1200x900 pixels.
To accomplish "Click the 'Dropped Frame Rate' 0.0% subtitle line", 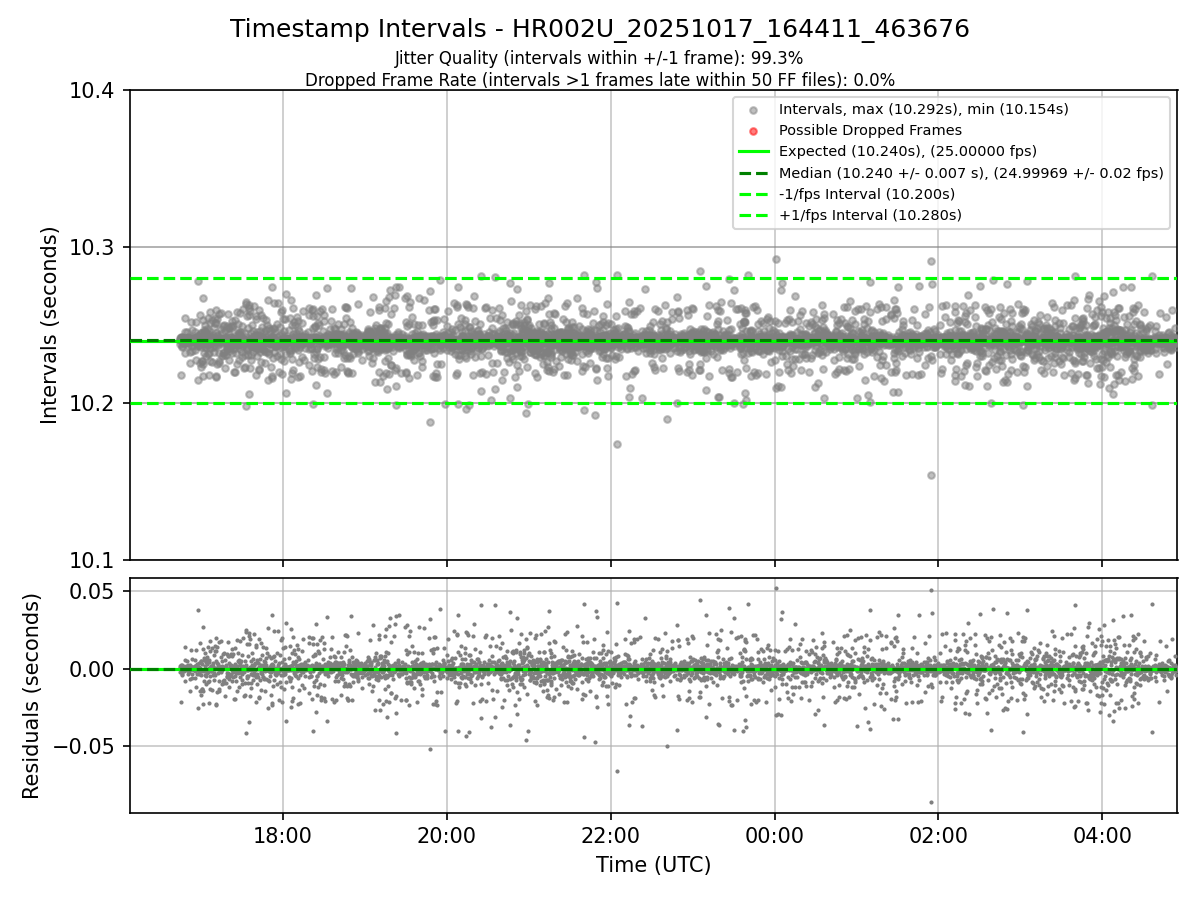I will 600,80.
